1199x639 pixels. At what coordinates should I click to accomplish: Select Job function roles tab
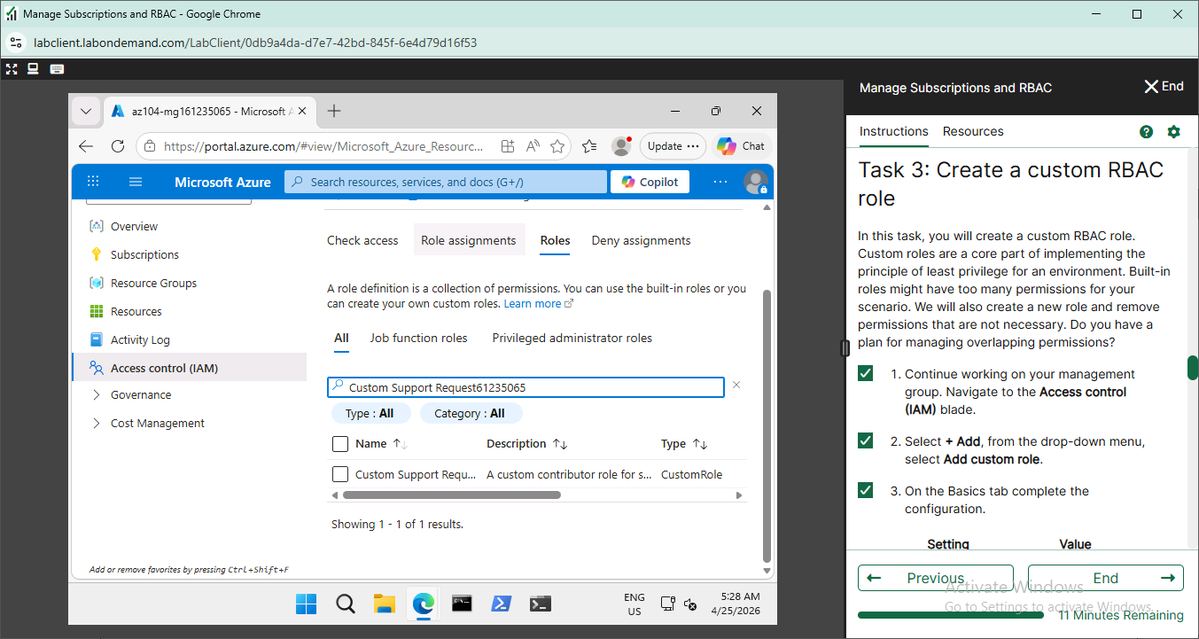point(418,338)
